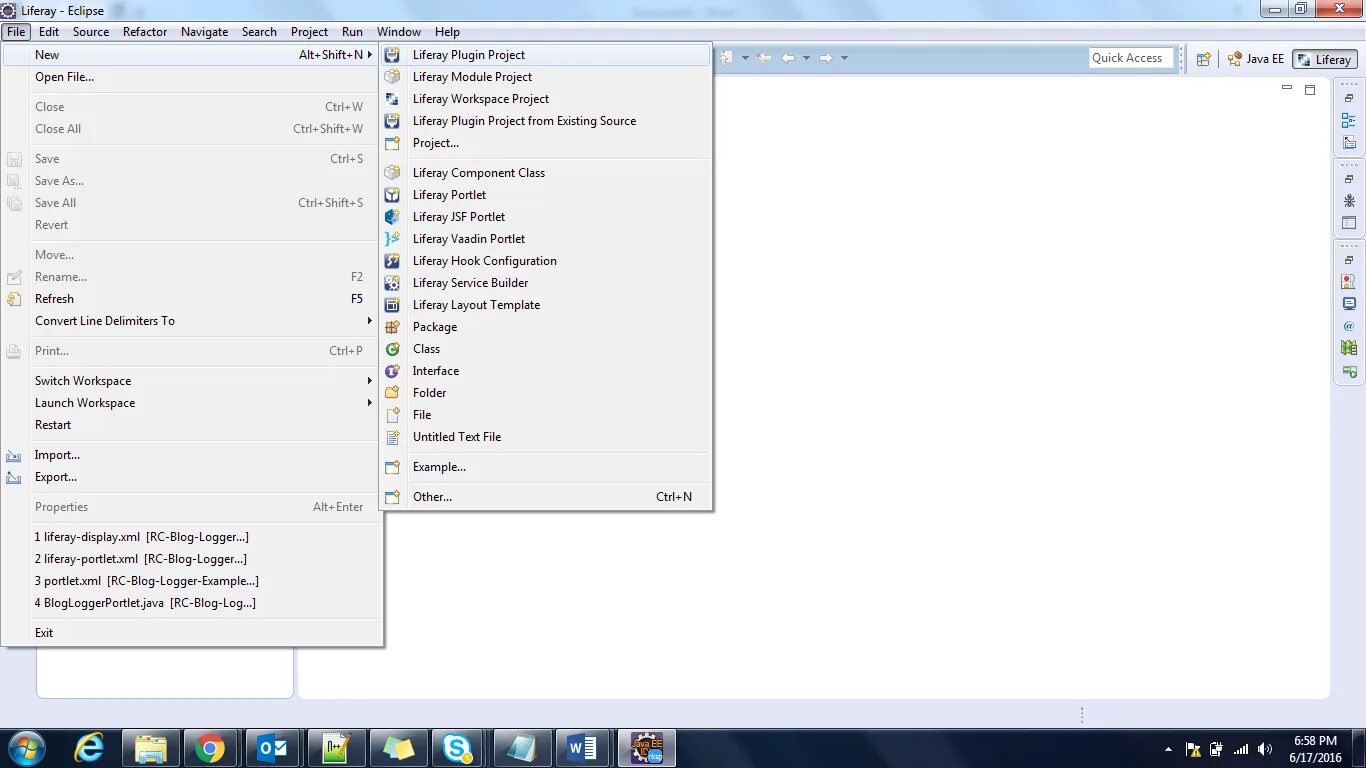Expand the Launch Workspace submenu

click(x=369, y=403)
